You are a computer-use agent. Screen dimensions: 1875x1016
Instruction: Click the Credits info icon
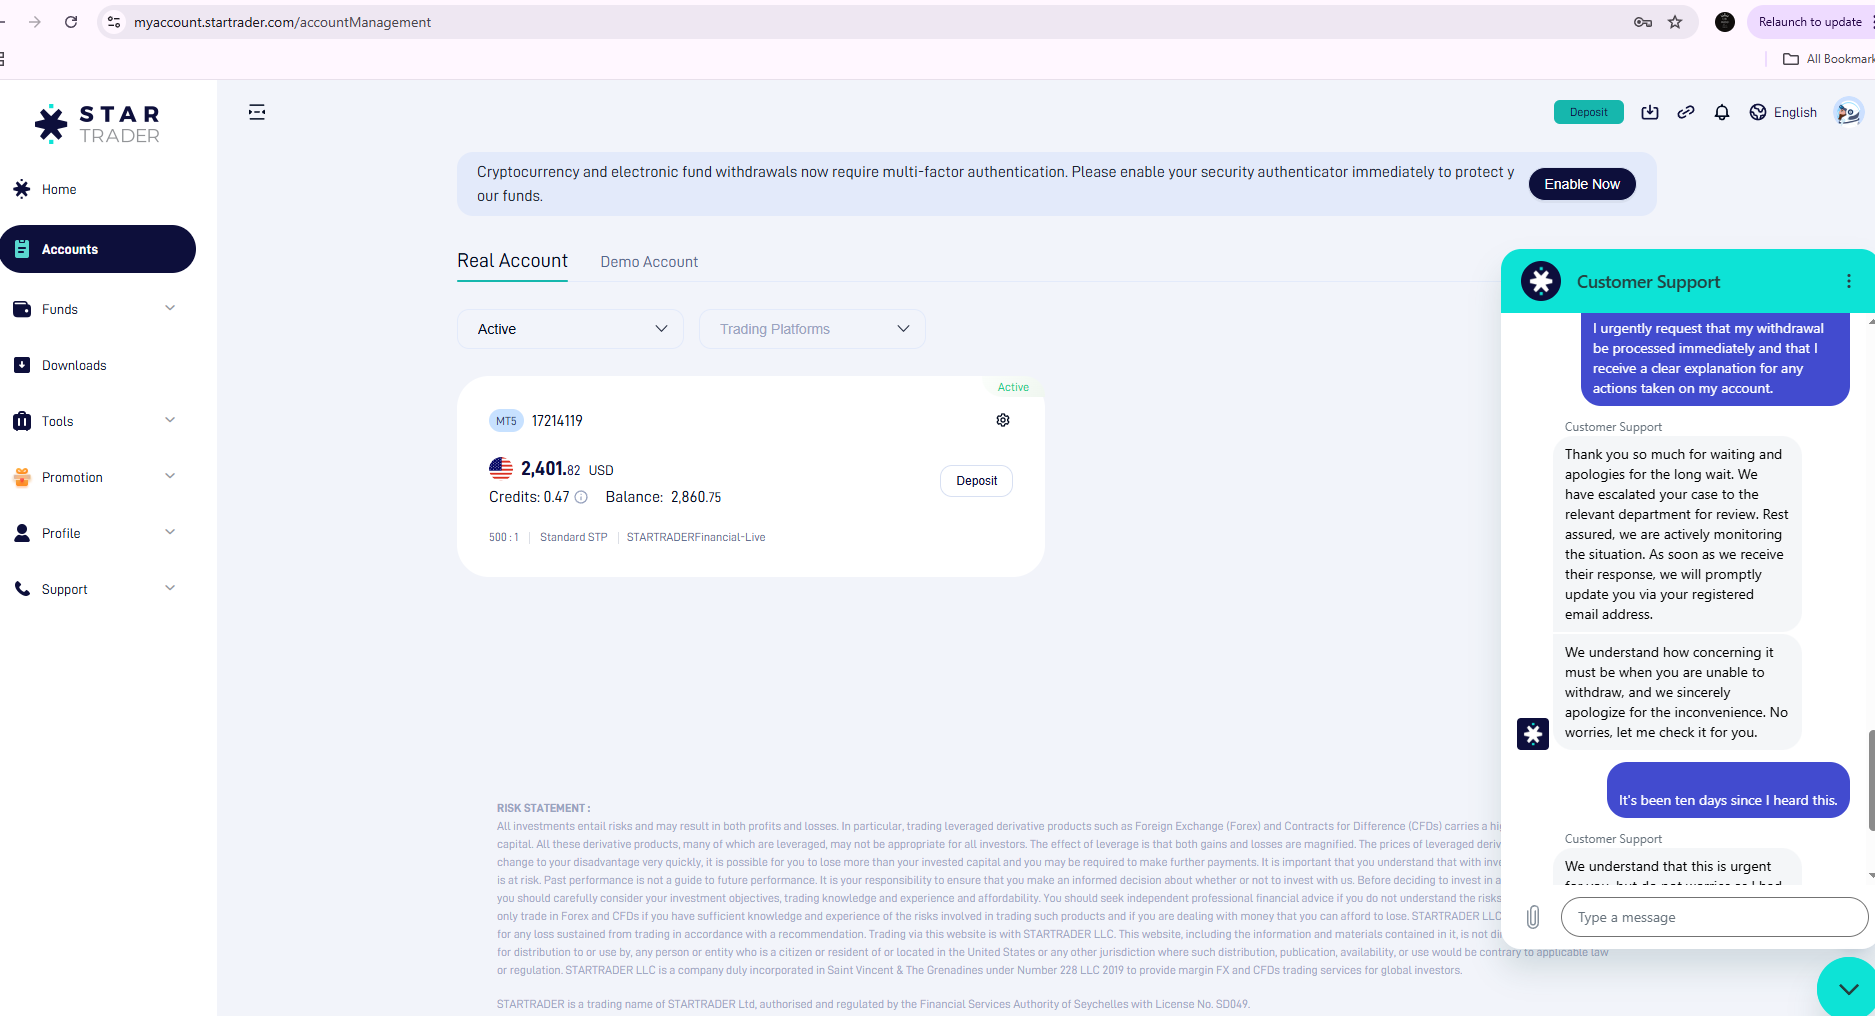tap(581, 497)
